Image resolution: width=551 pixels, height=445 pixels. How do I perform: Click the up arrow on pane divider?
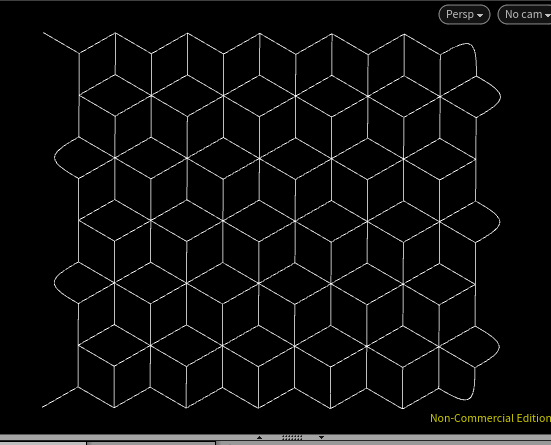(x=259, y=438)
